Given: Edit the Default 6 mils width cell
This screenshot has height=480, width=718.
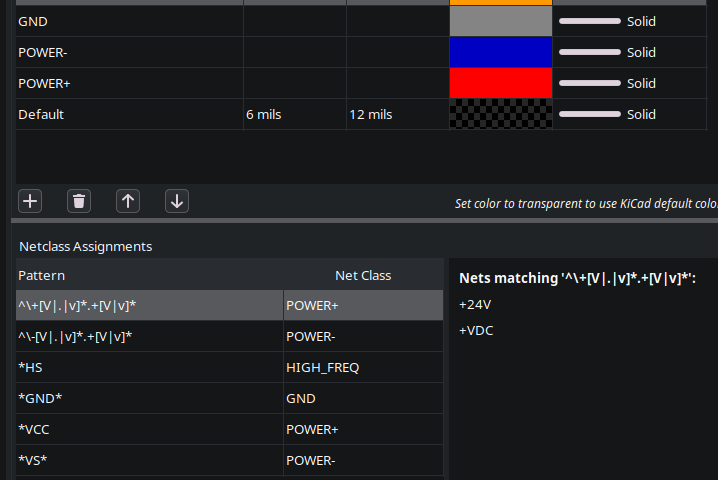Looking at the screenshot, I should 294,114.
